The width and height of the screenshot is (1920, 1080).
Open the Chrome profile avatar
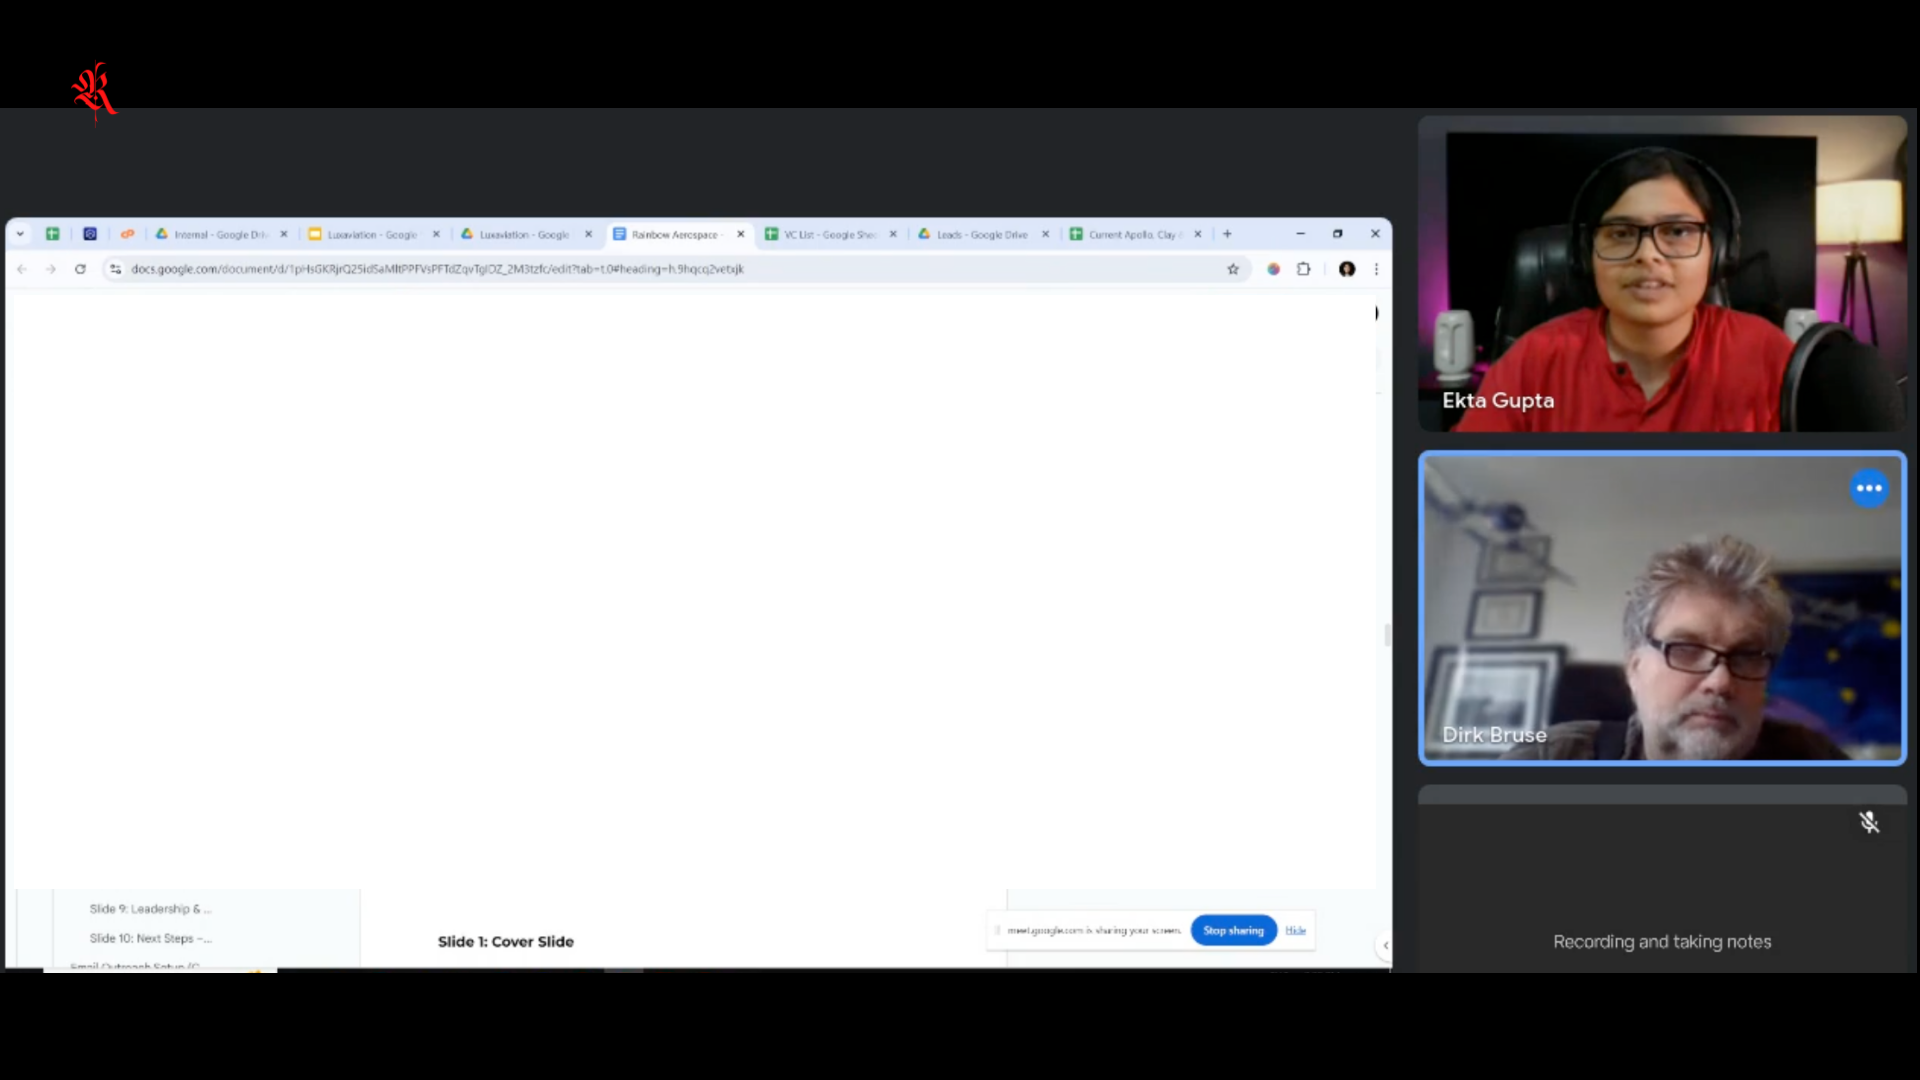1347,269
